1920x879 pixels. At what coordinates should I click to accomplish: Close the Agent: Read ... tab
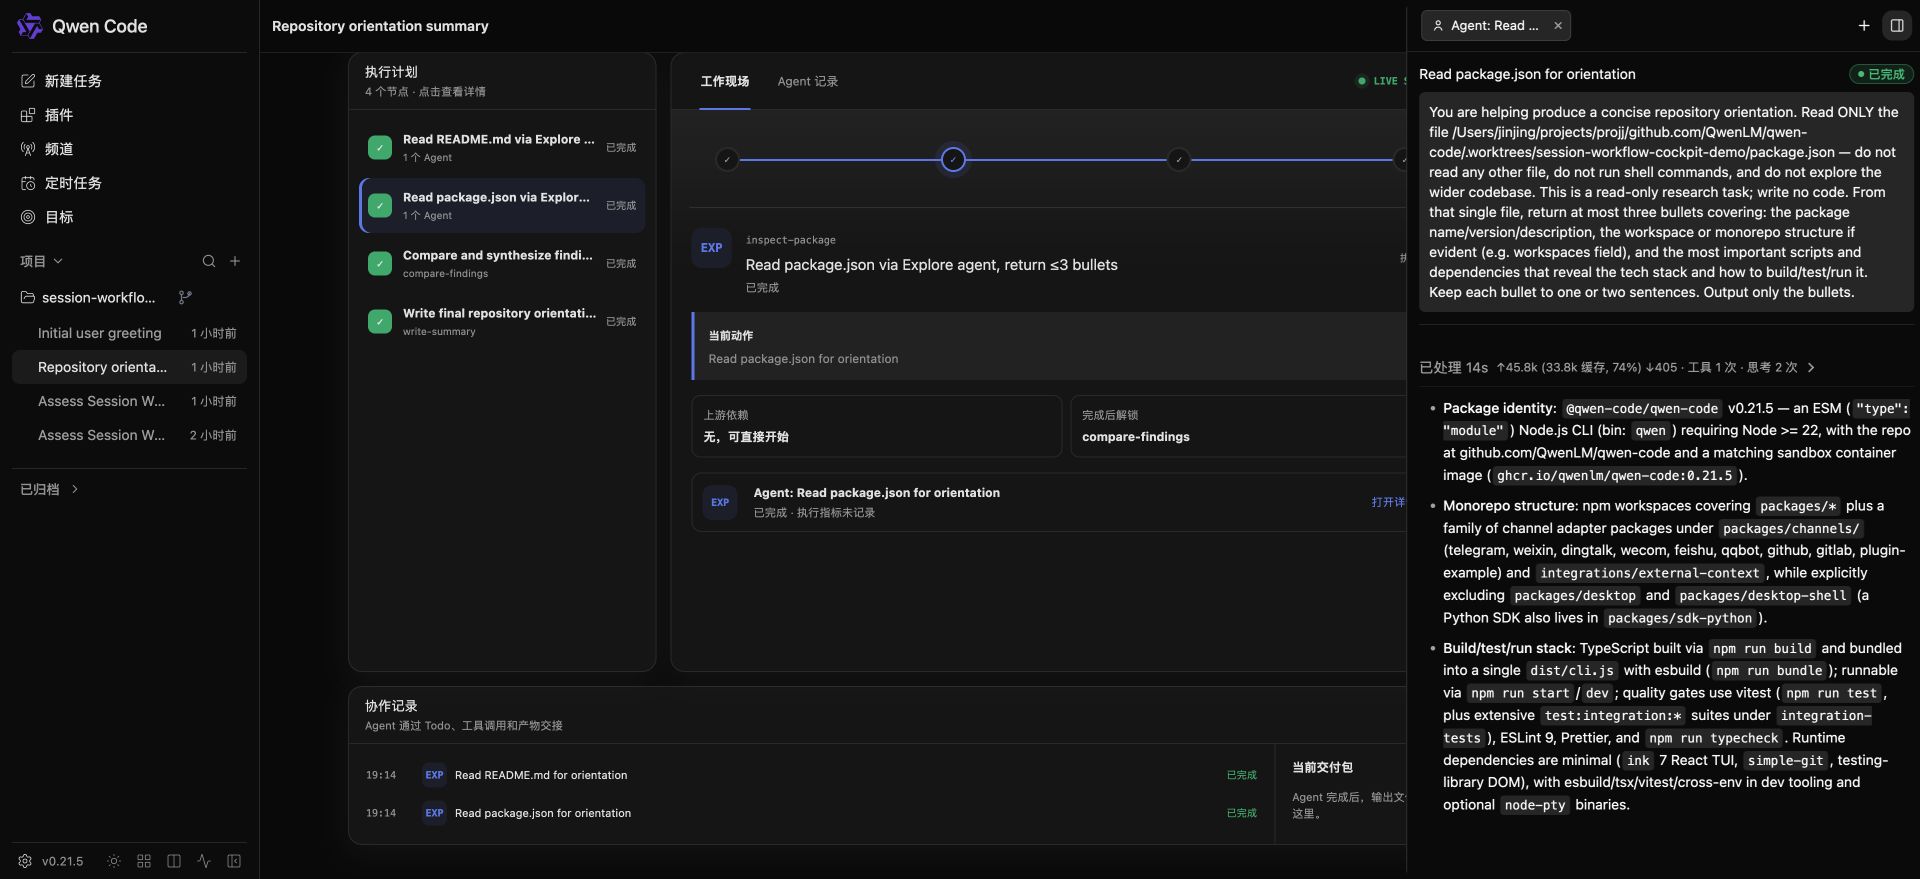(x=1558, y=26)
